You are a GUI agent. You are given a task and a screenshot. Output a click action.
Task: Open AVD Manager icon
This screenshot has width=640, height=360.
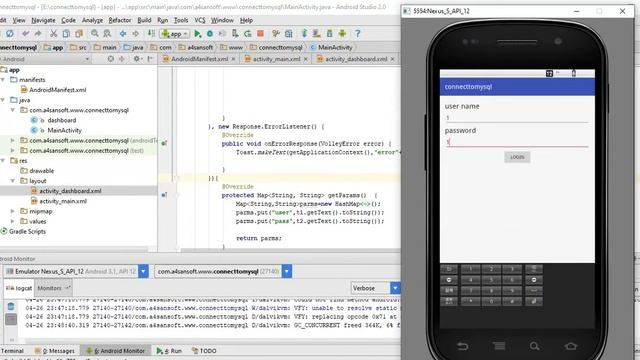[x=317, y=33]
